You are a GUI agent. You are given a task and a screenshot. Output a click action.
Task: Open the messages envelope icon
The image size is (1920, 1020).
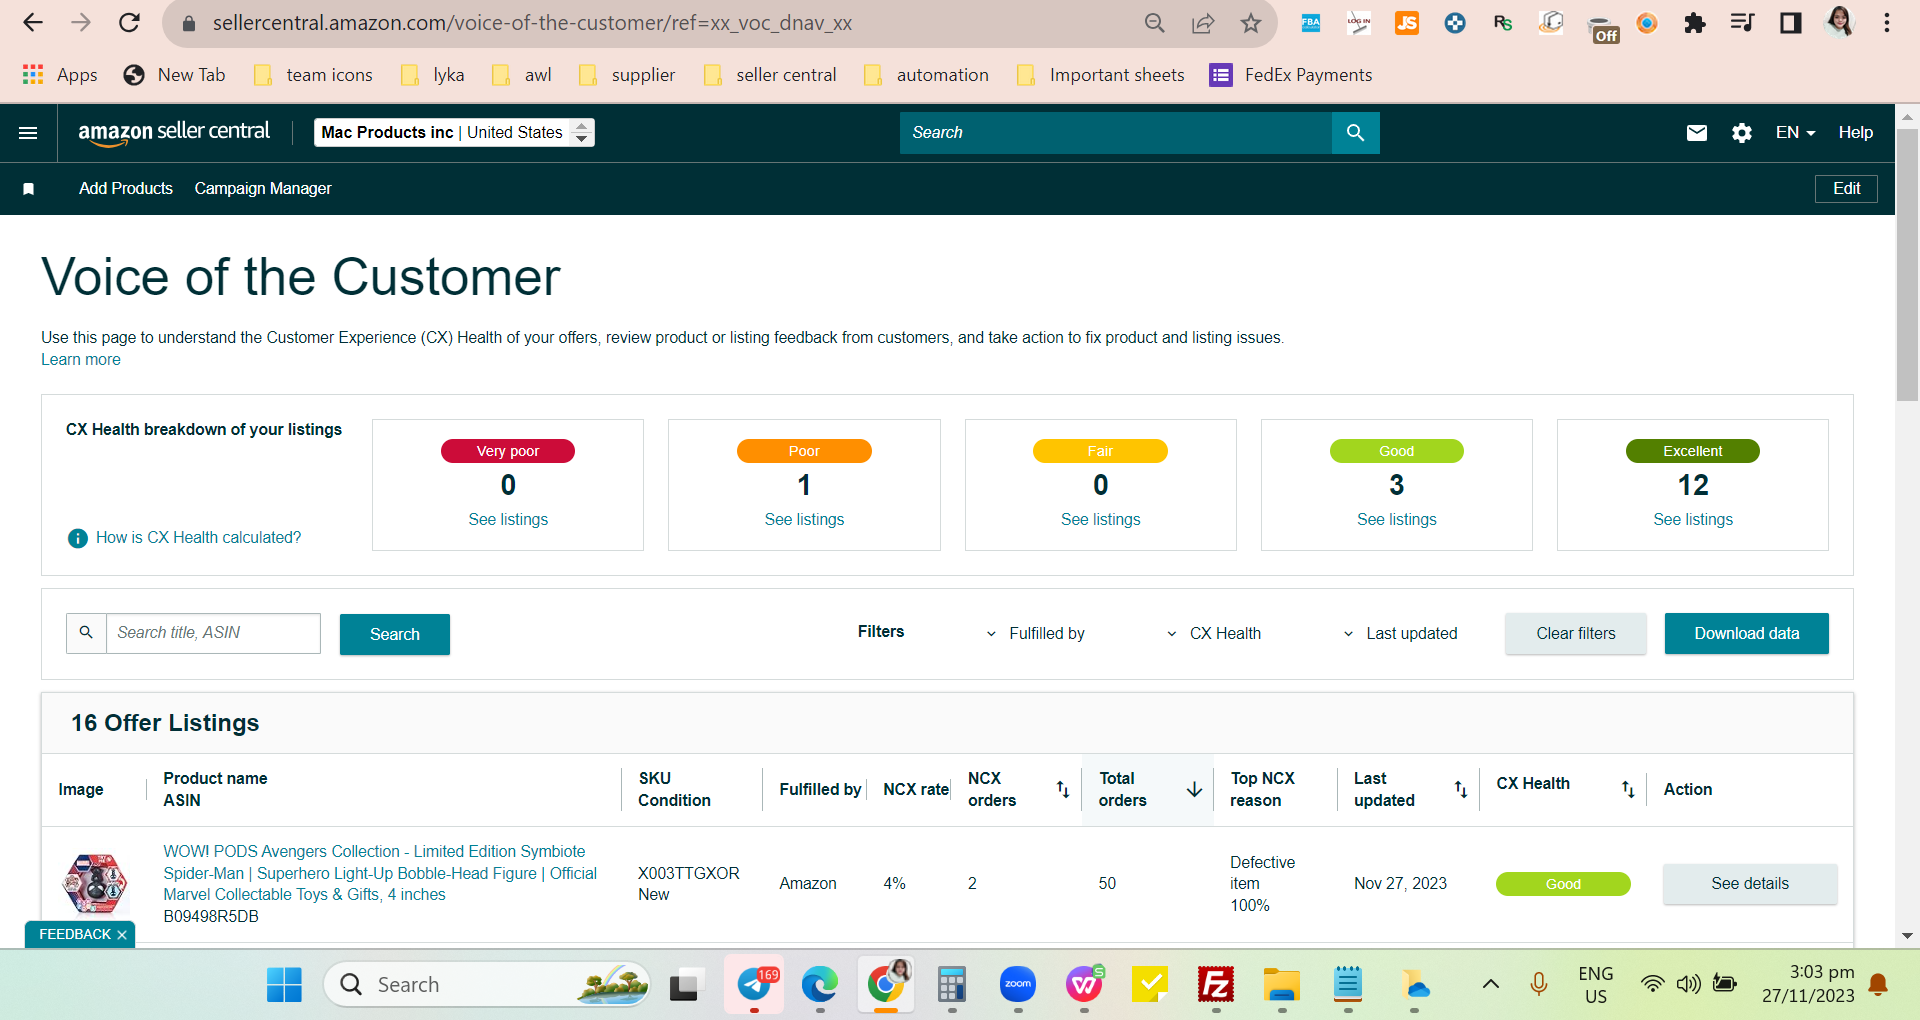(x=1697, y=133)
